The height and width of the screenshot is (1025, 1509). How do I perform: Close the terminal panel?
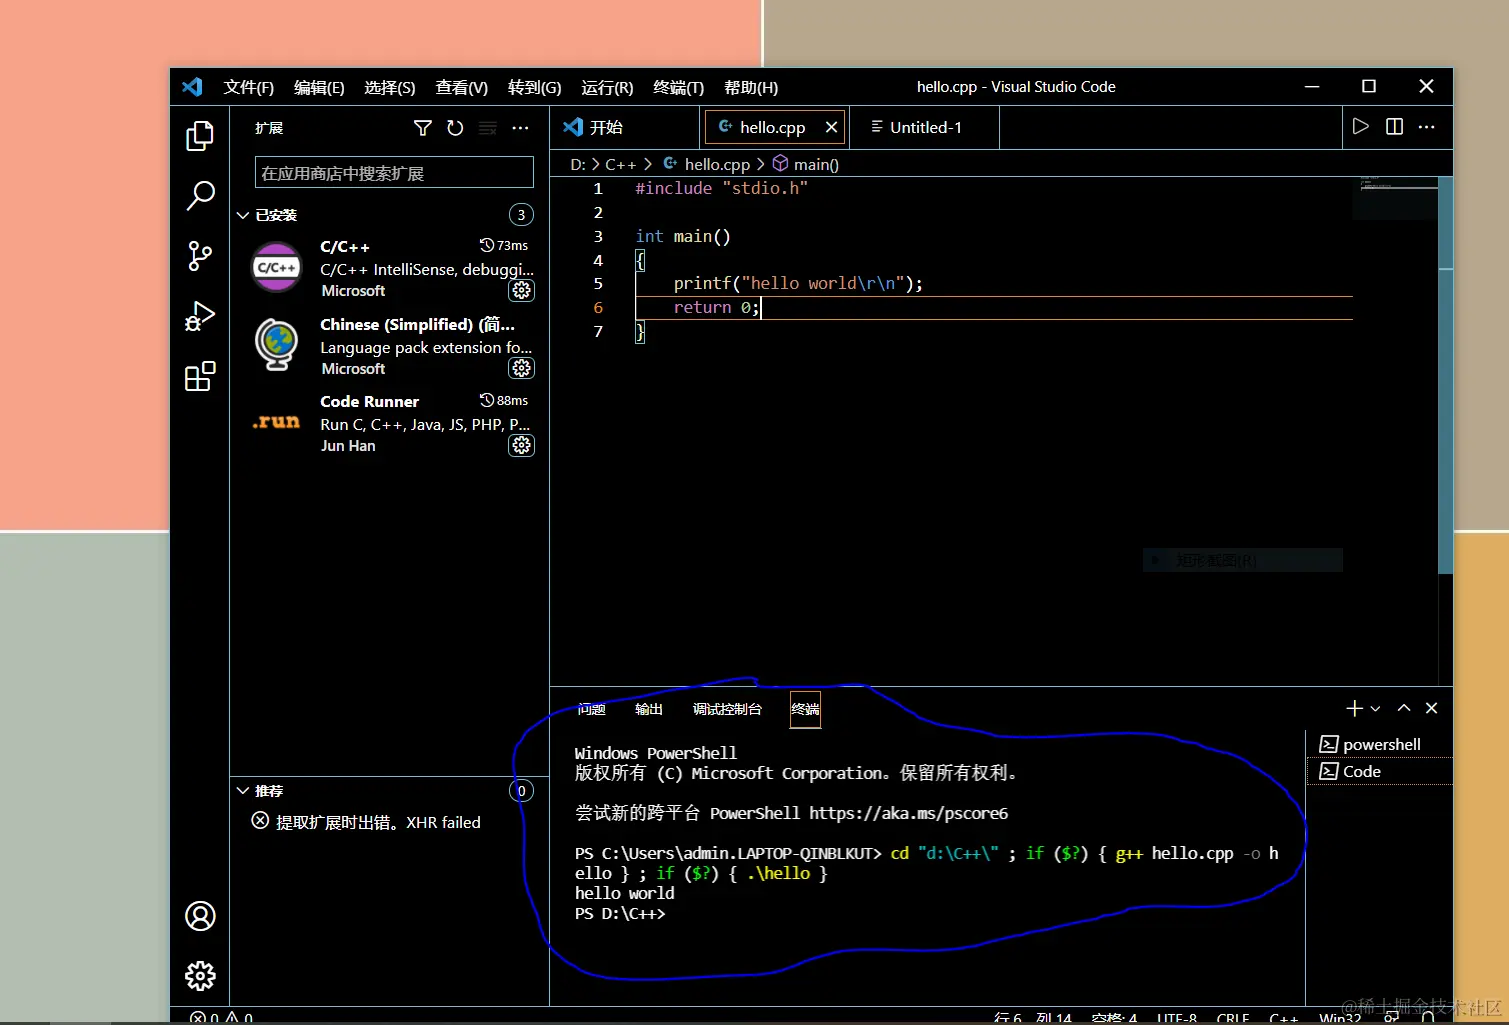click(1431, 708)
